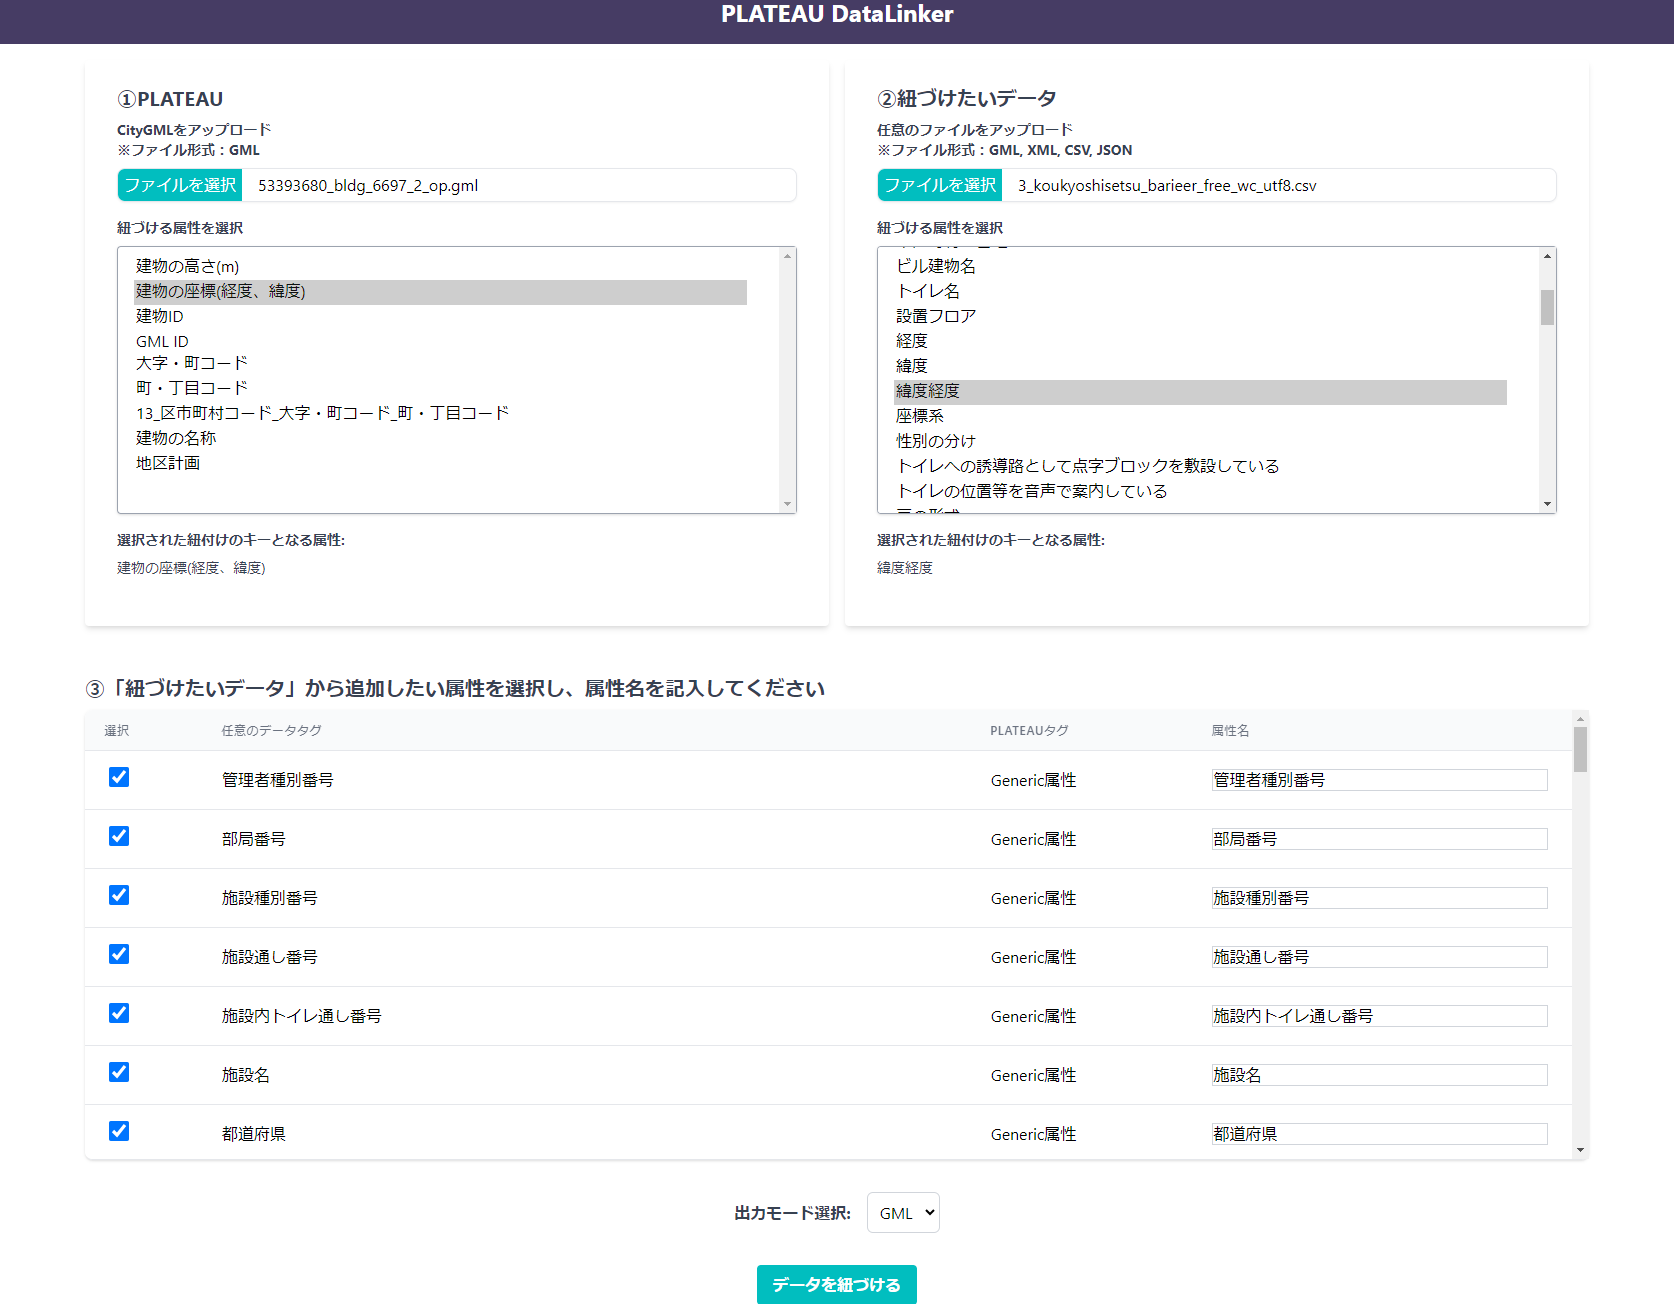This screenshot has width=1674, height=1304.
Task: Select トイレへの誘導路として点字ブロックを敷設している attribute
Action: click(1200, 466)
